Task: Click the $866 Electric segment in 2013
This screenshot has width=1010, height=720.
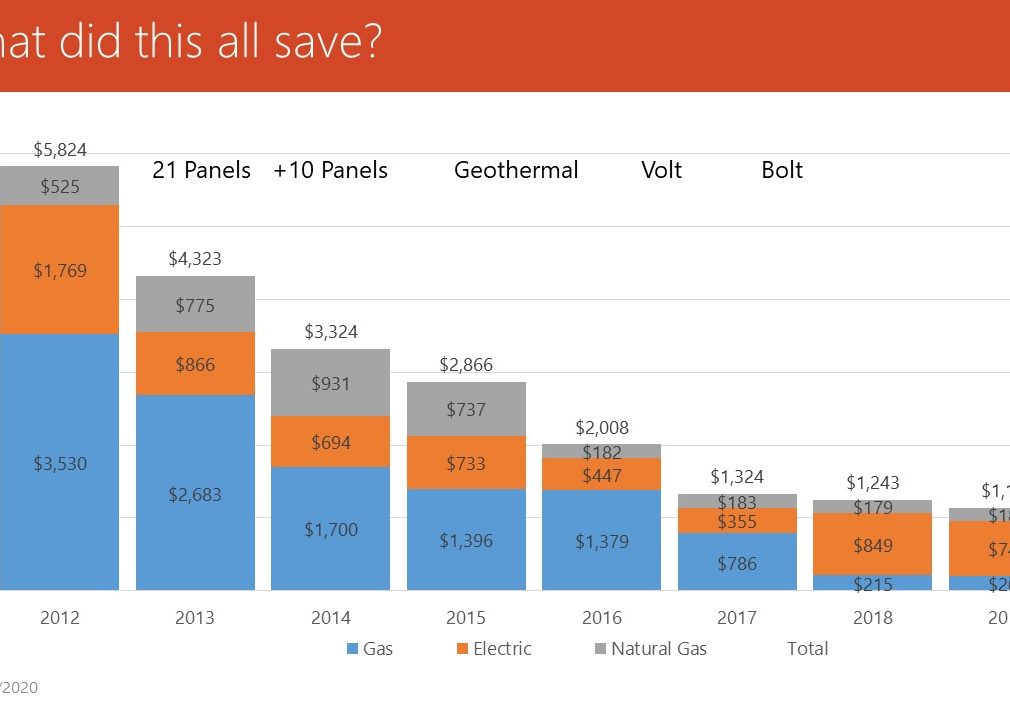Action: 195,364
